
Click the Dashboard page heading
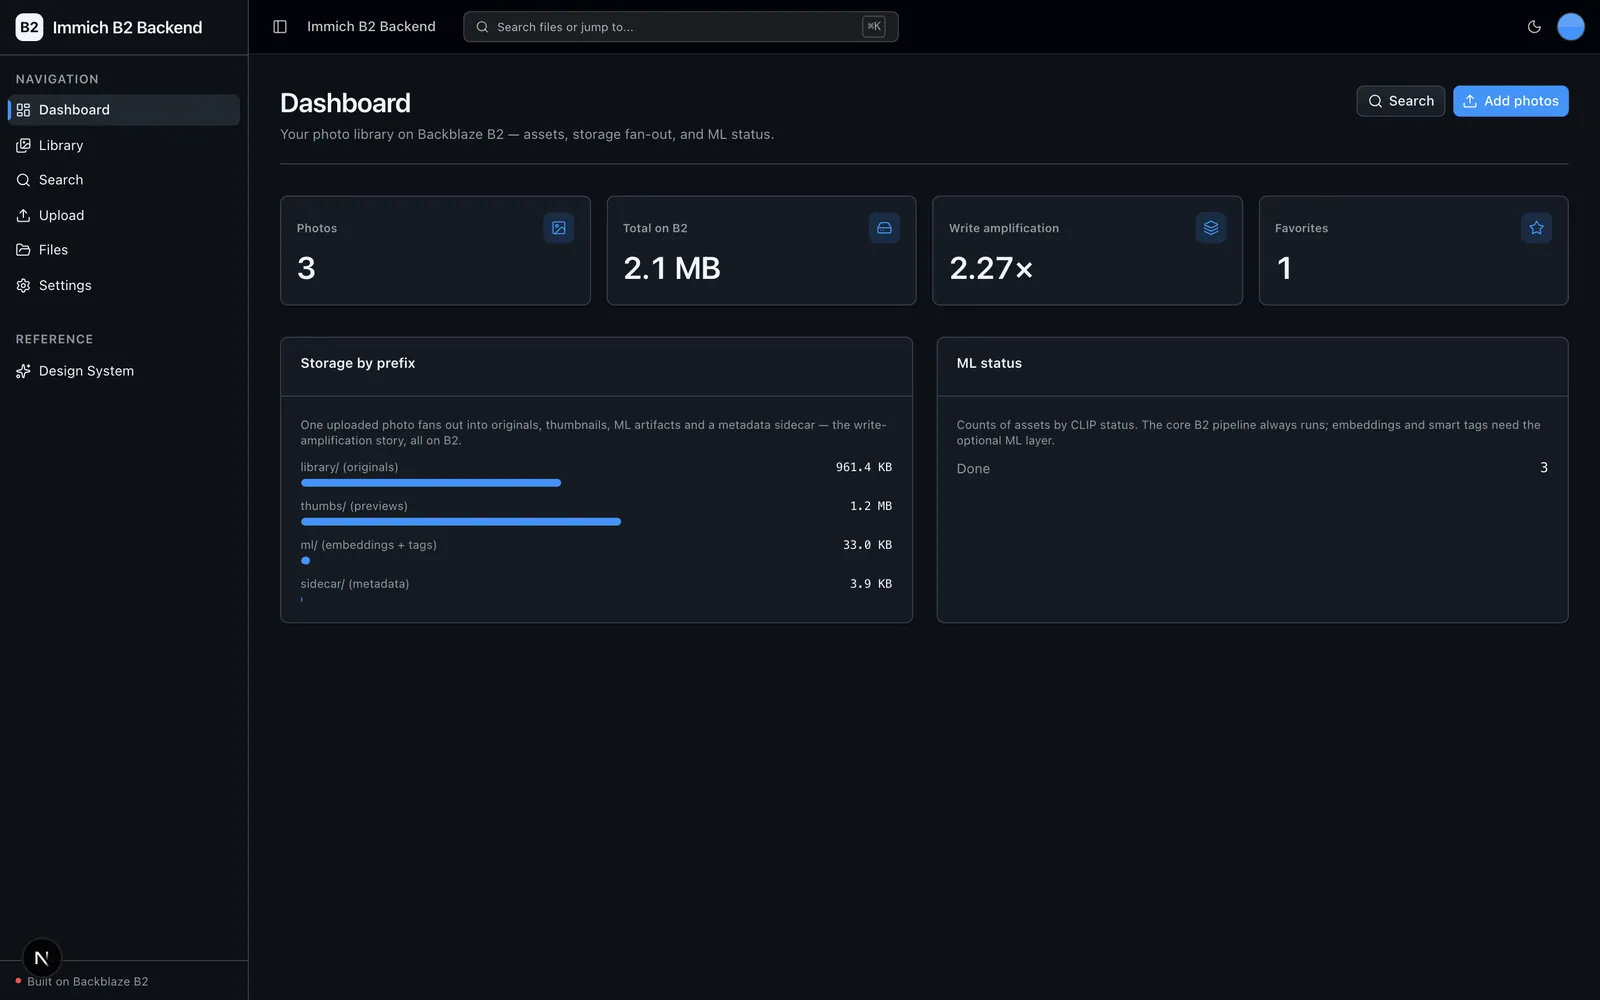[x=345, y=103]
